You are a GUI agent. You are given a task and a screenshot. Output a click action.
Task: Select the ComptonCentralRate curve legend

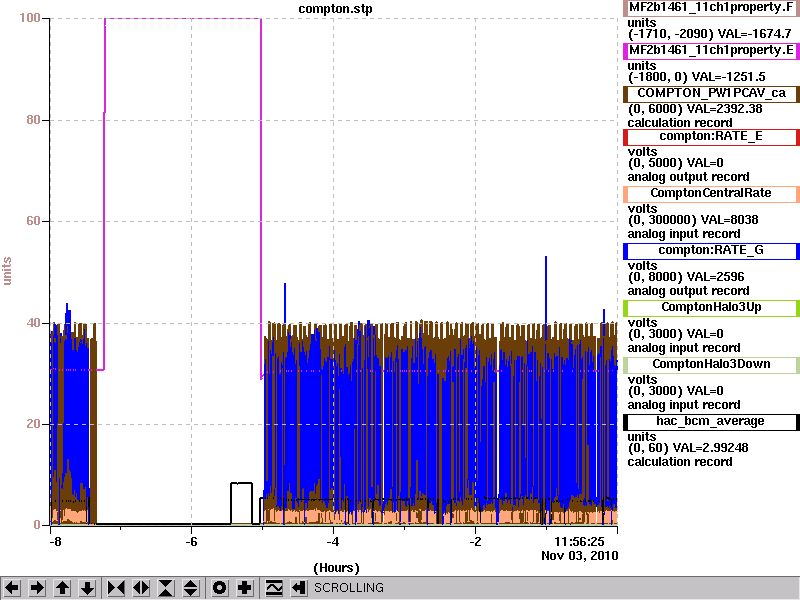pyautogui.click(x=711, y=193)
